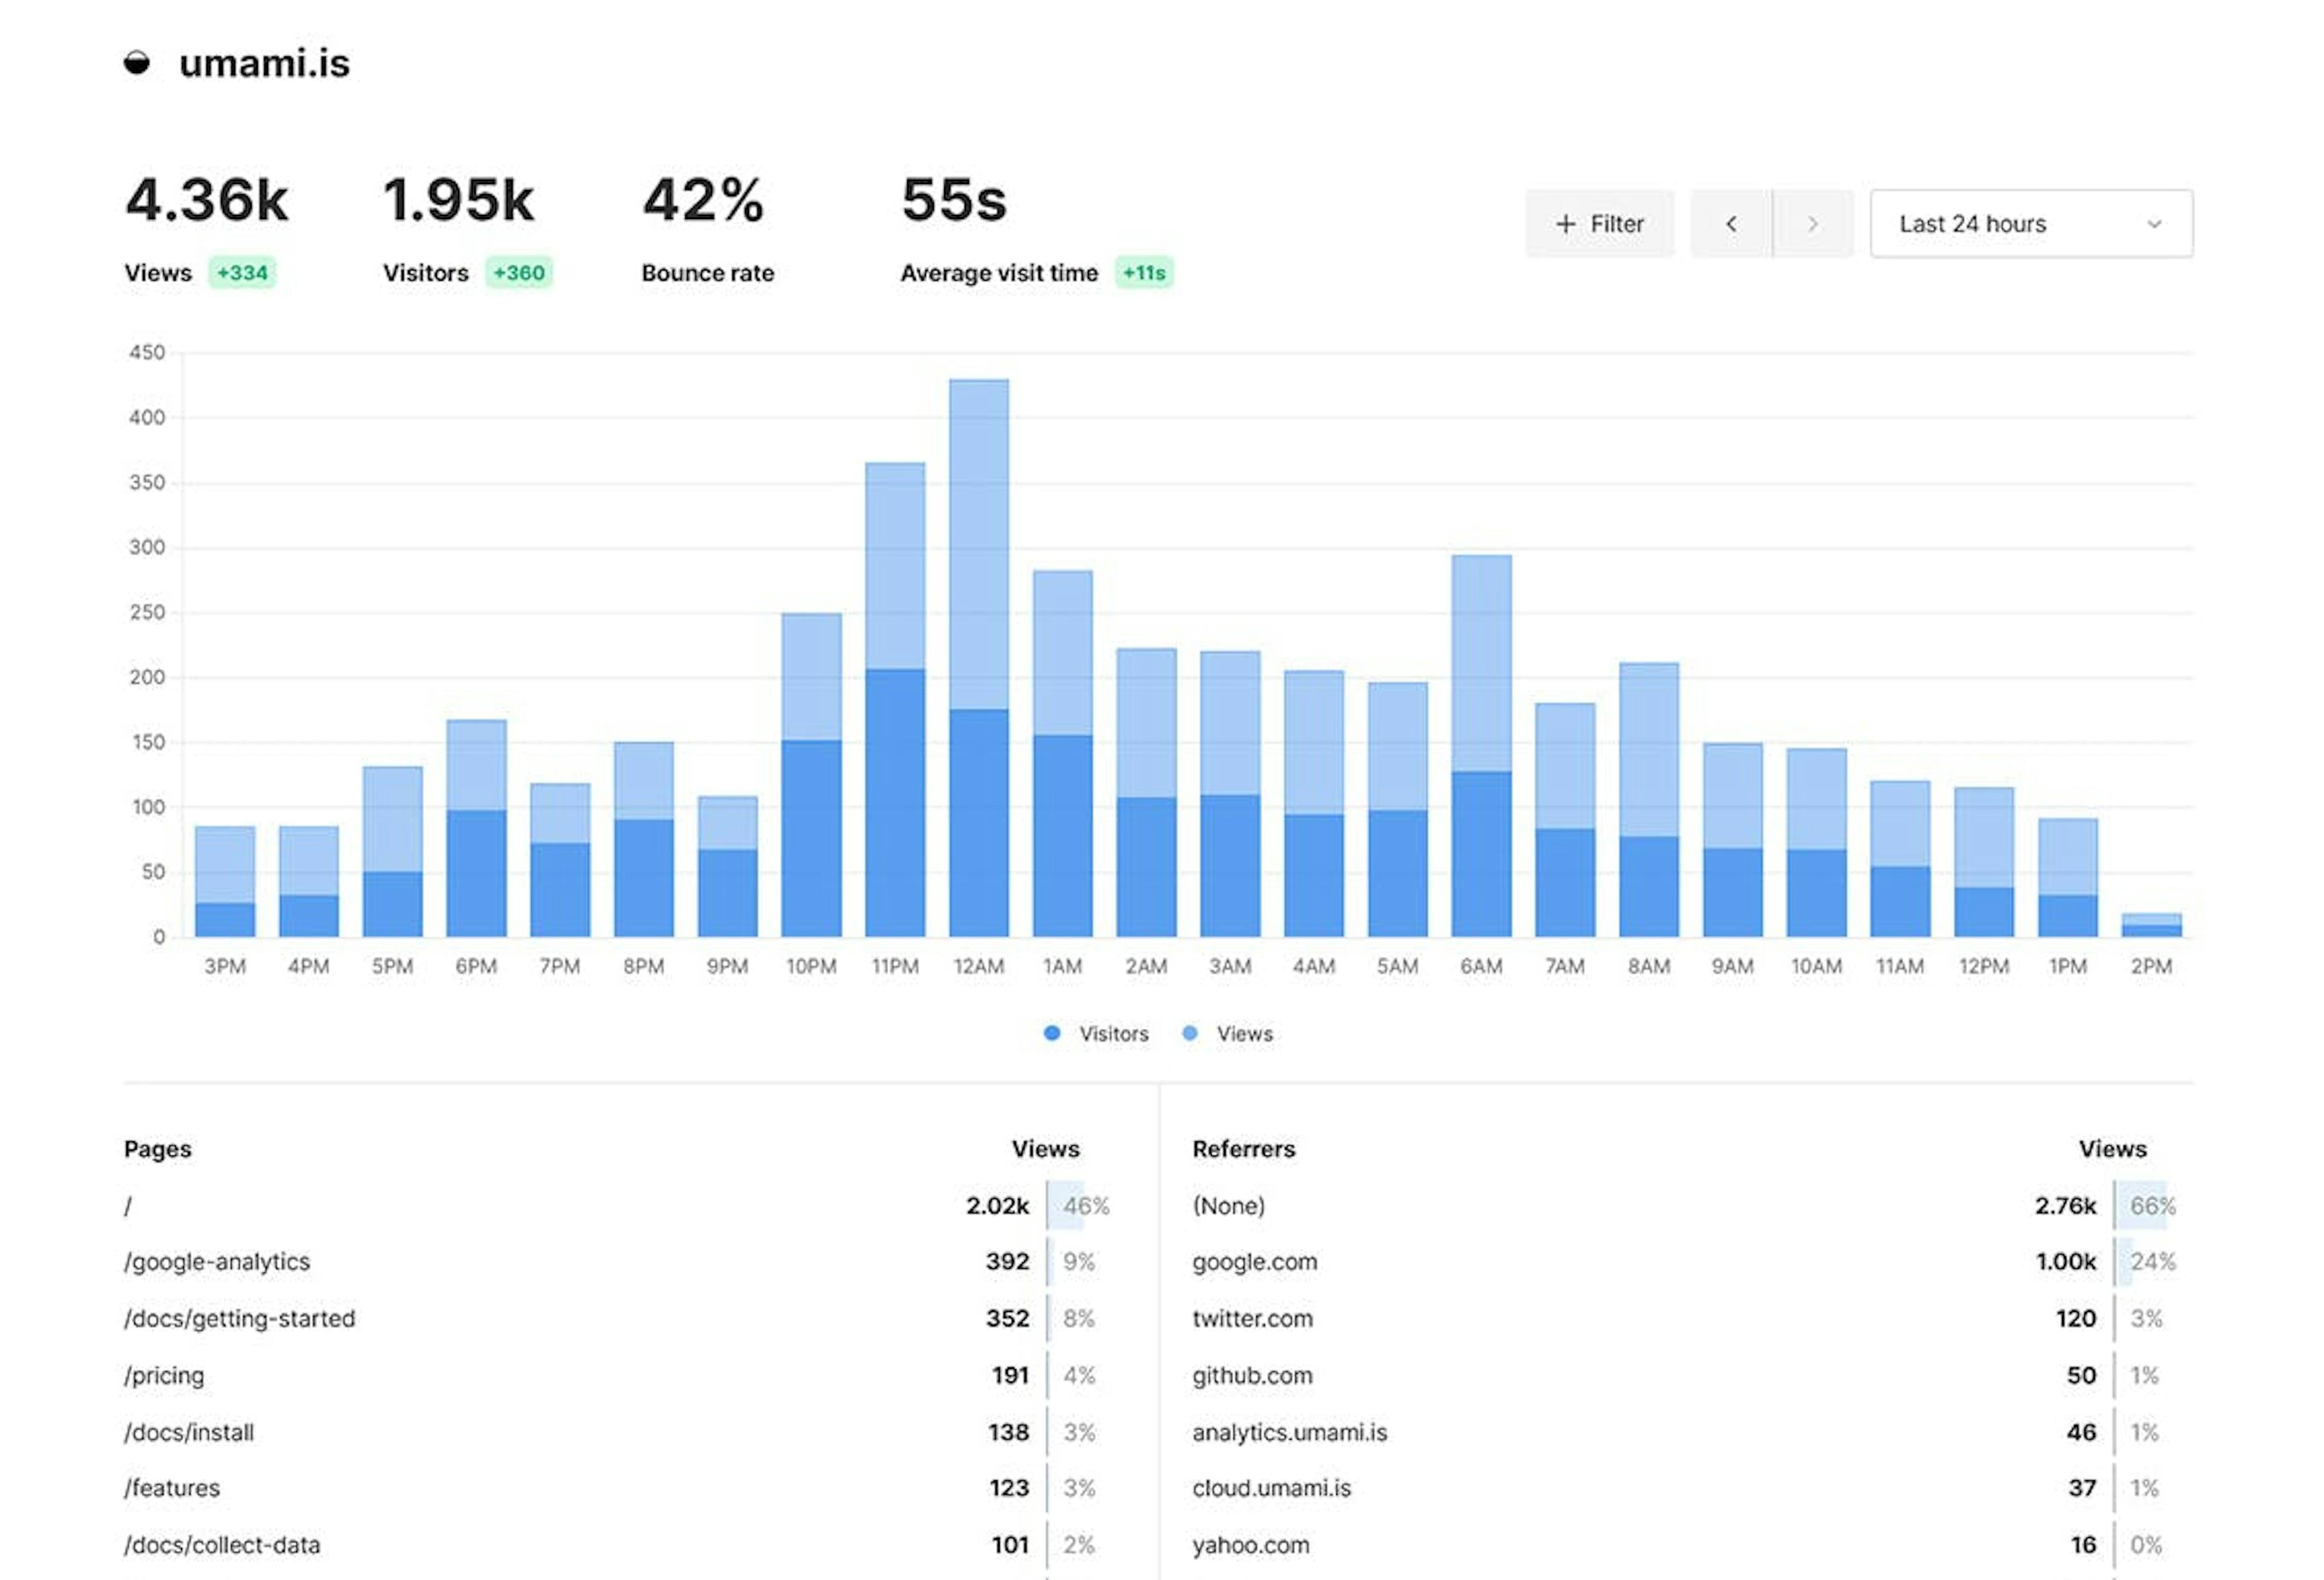Click the umami logo icon
Image resolution: width=2324 pixels, height=1580 pixels.
(x=137, y=63)
